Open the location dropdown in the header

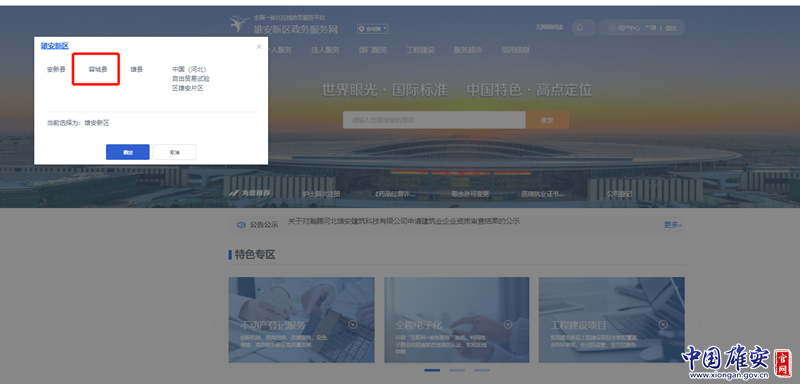[372, 29]
